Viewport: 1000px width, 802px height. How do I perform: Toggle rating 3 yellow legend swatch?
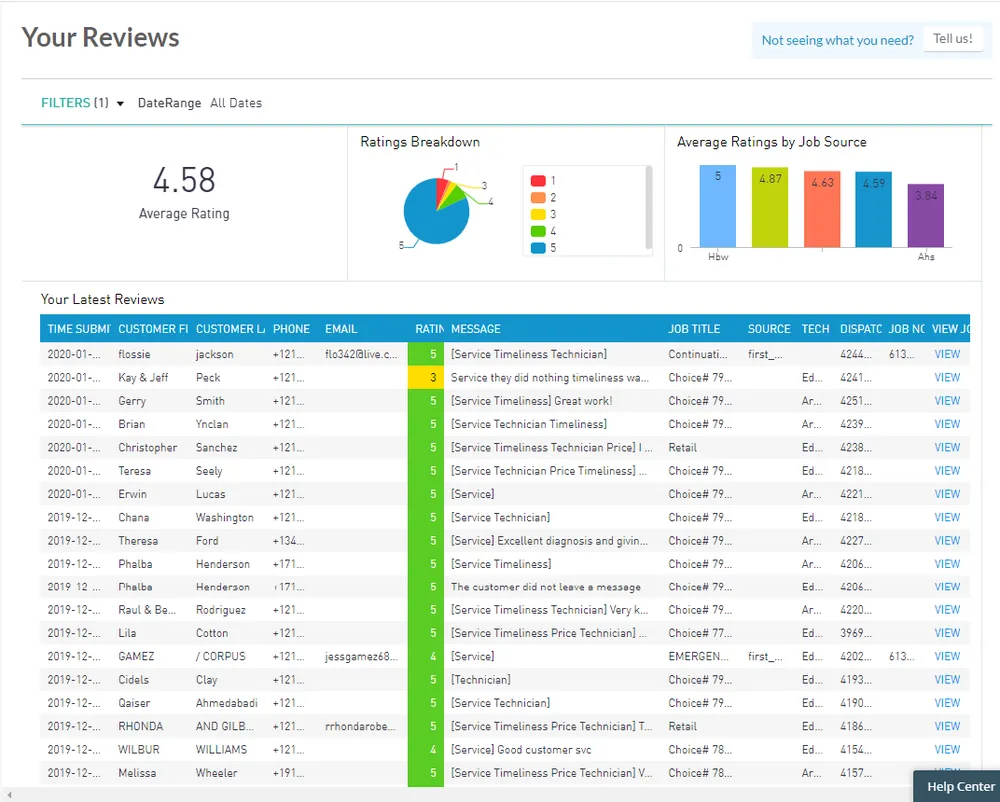pyautogui.click(x=538, y=215)
